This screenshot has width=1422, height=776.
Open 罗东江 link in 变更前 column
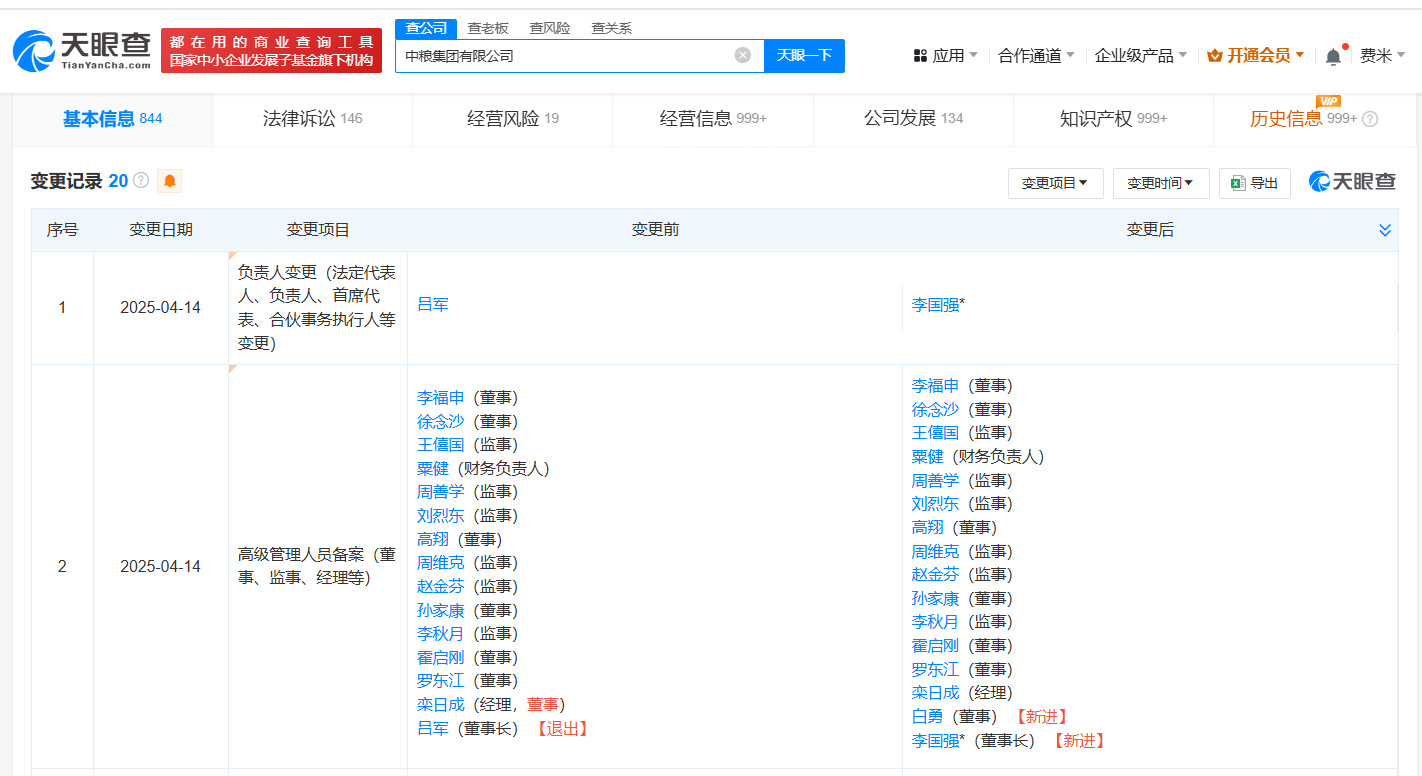tap(441, 680)
